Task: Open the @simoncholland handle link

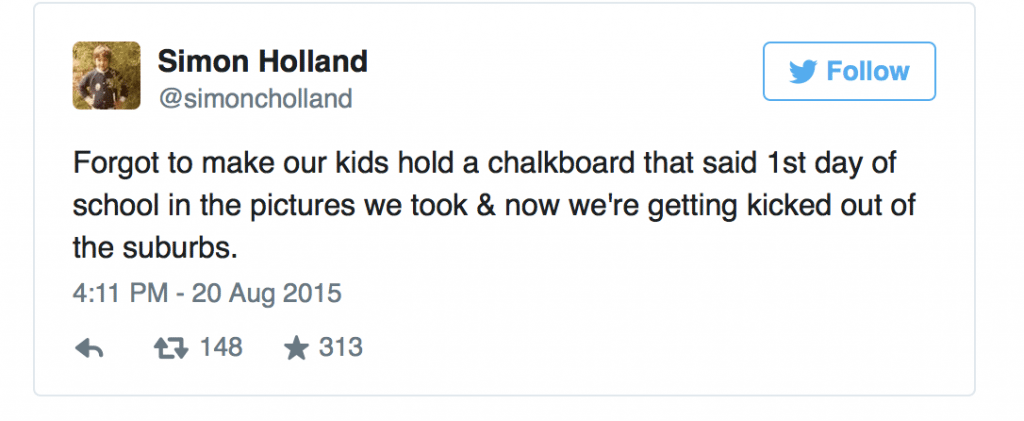Action: (x=255, y=98)
